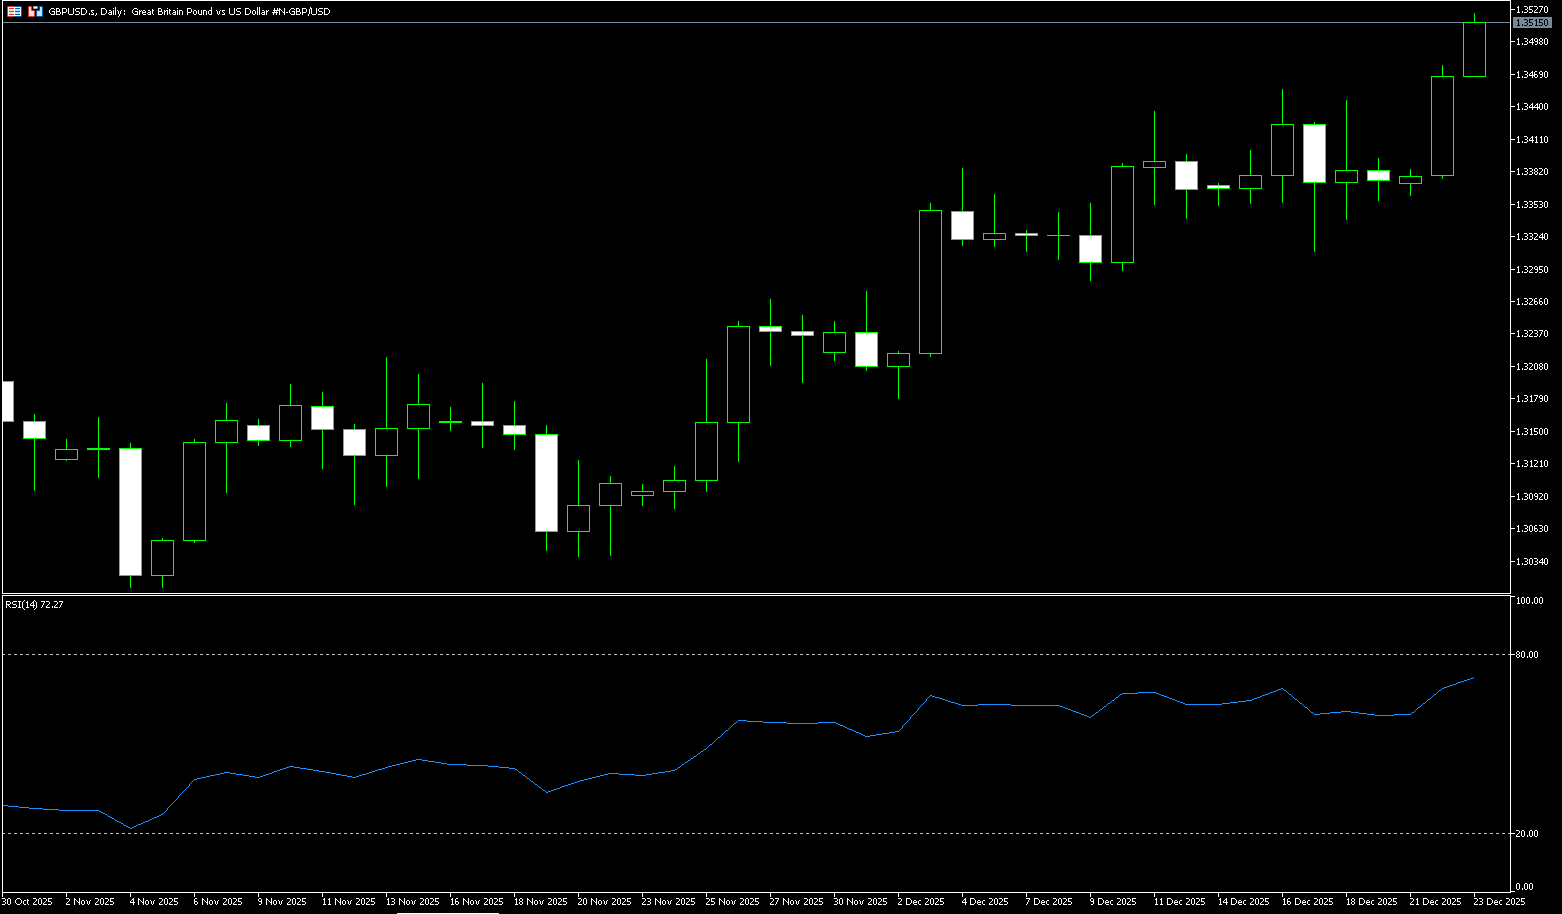Click the 20.00 RSI level label
Viewport: 1562px width, 914px height.
pyautogui.click(x=1526, y=834)
